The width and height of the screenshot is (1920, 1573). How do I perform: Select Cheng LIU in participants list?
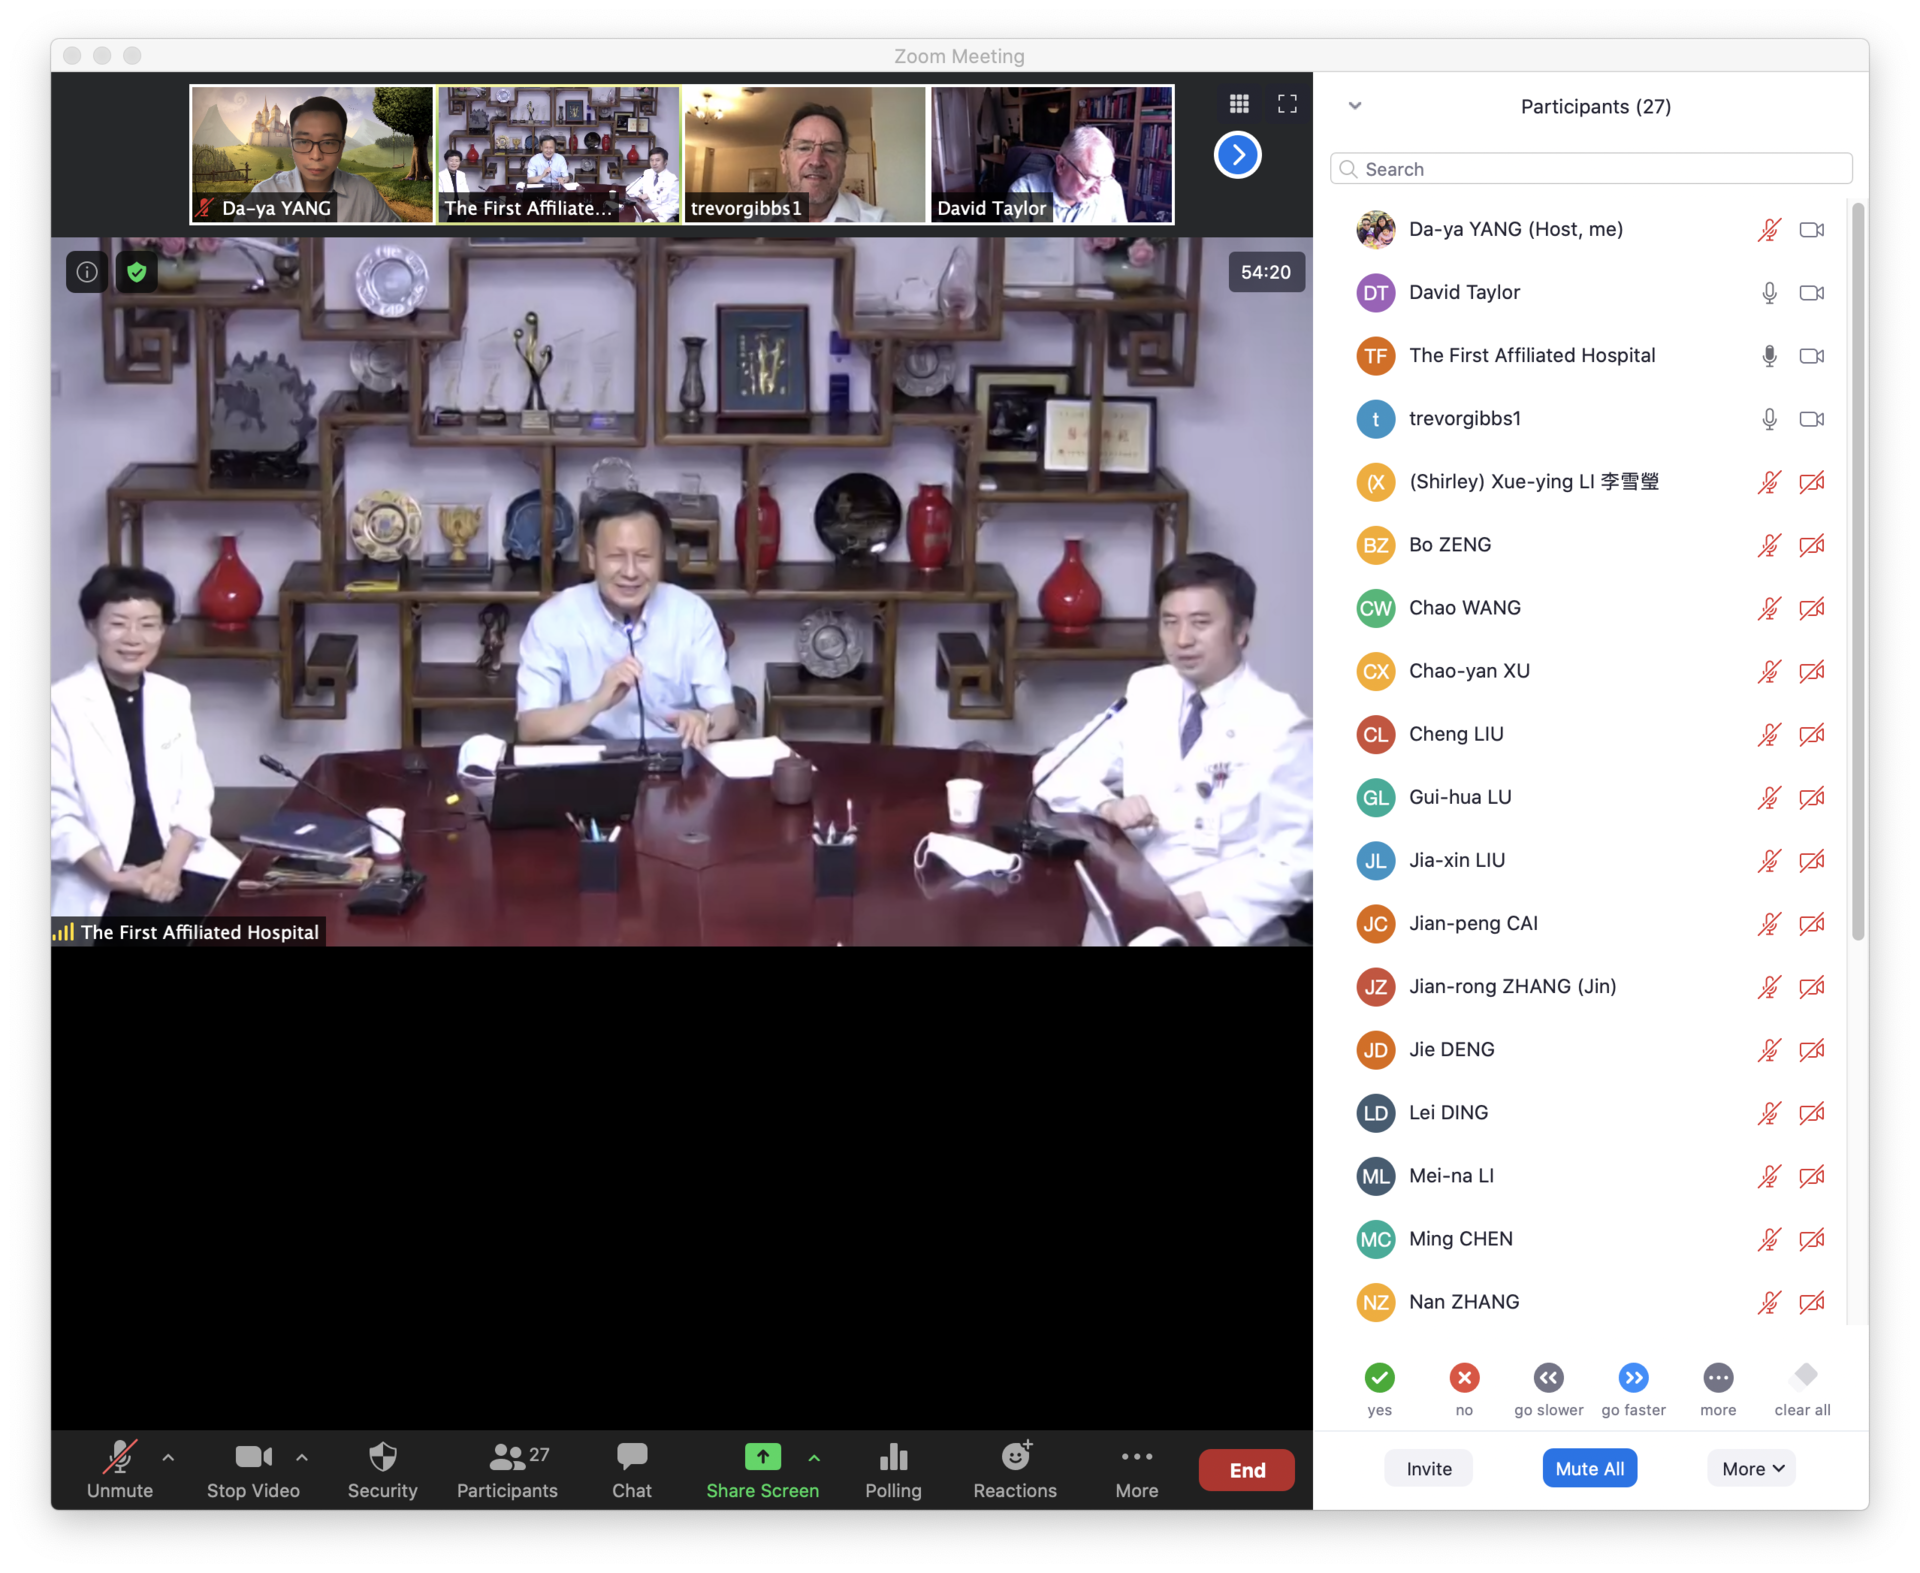(x=1590, y=734)
